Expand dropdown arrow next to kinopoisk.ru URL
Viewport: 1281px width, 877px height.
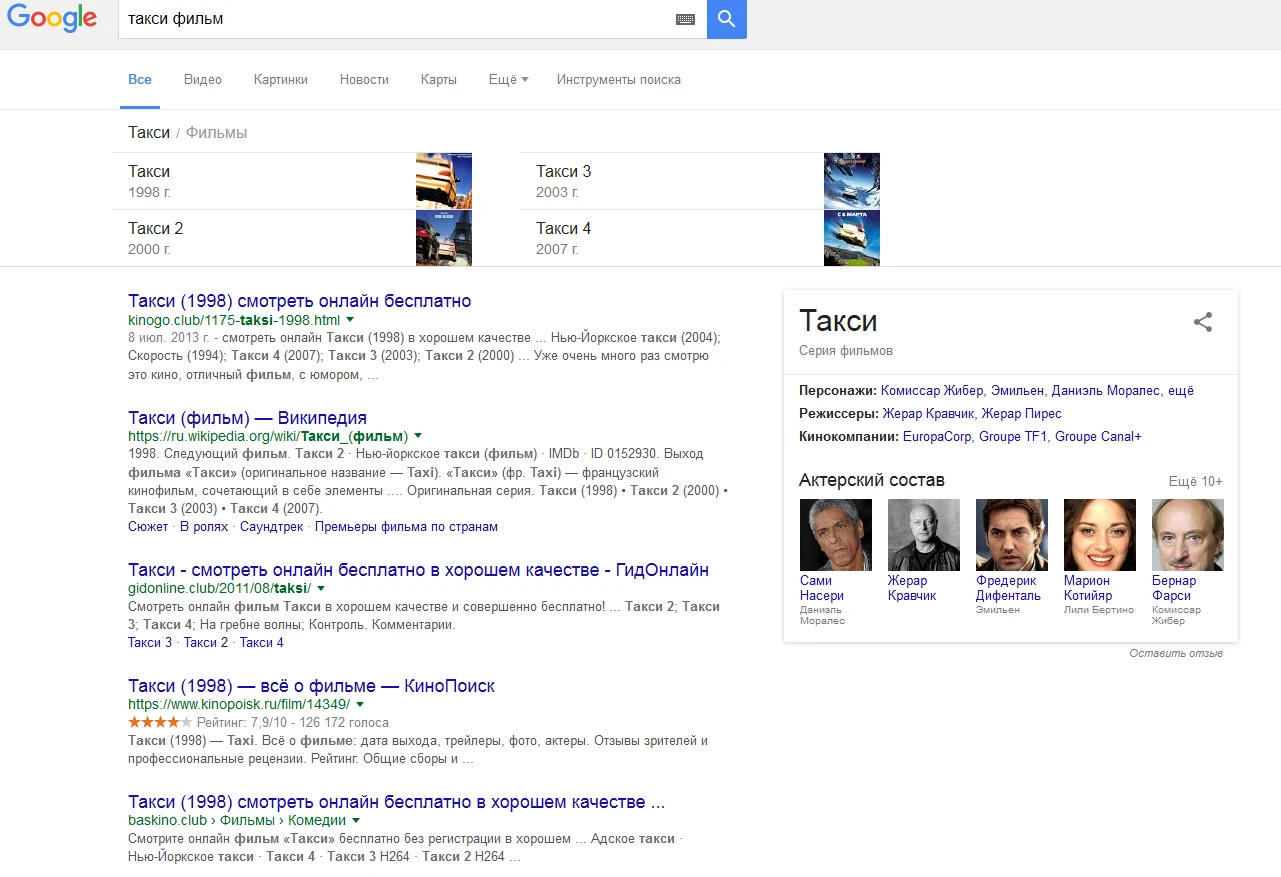360,704
